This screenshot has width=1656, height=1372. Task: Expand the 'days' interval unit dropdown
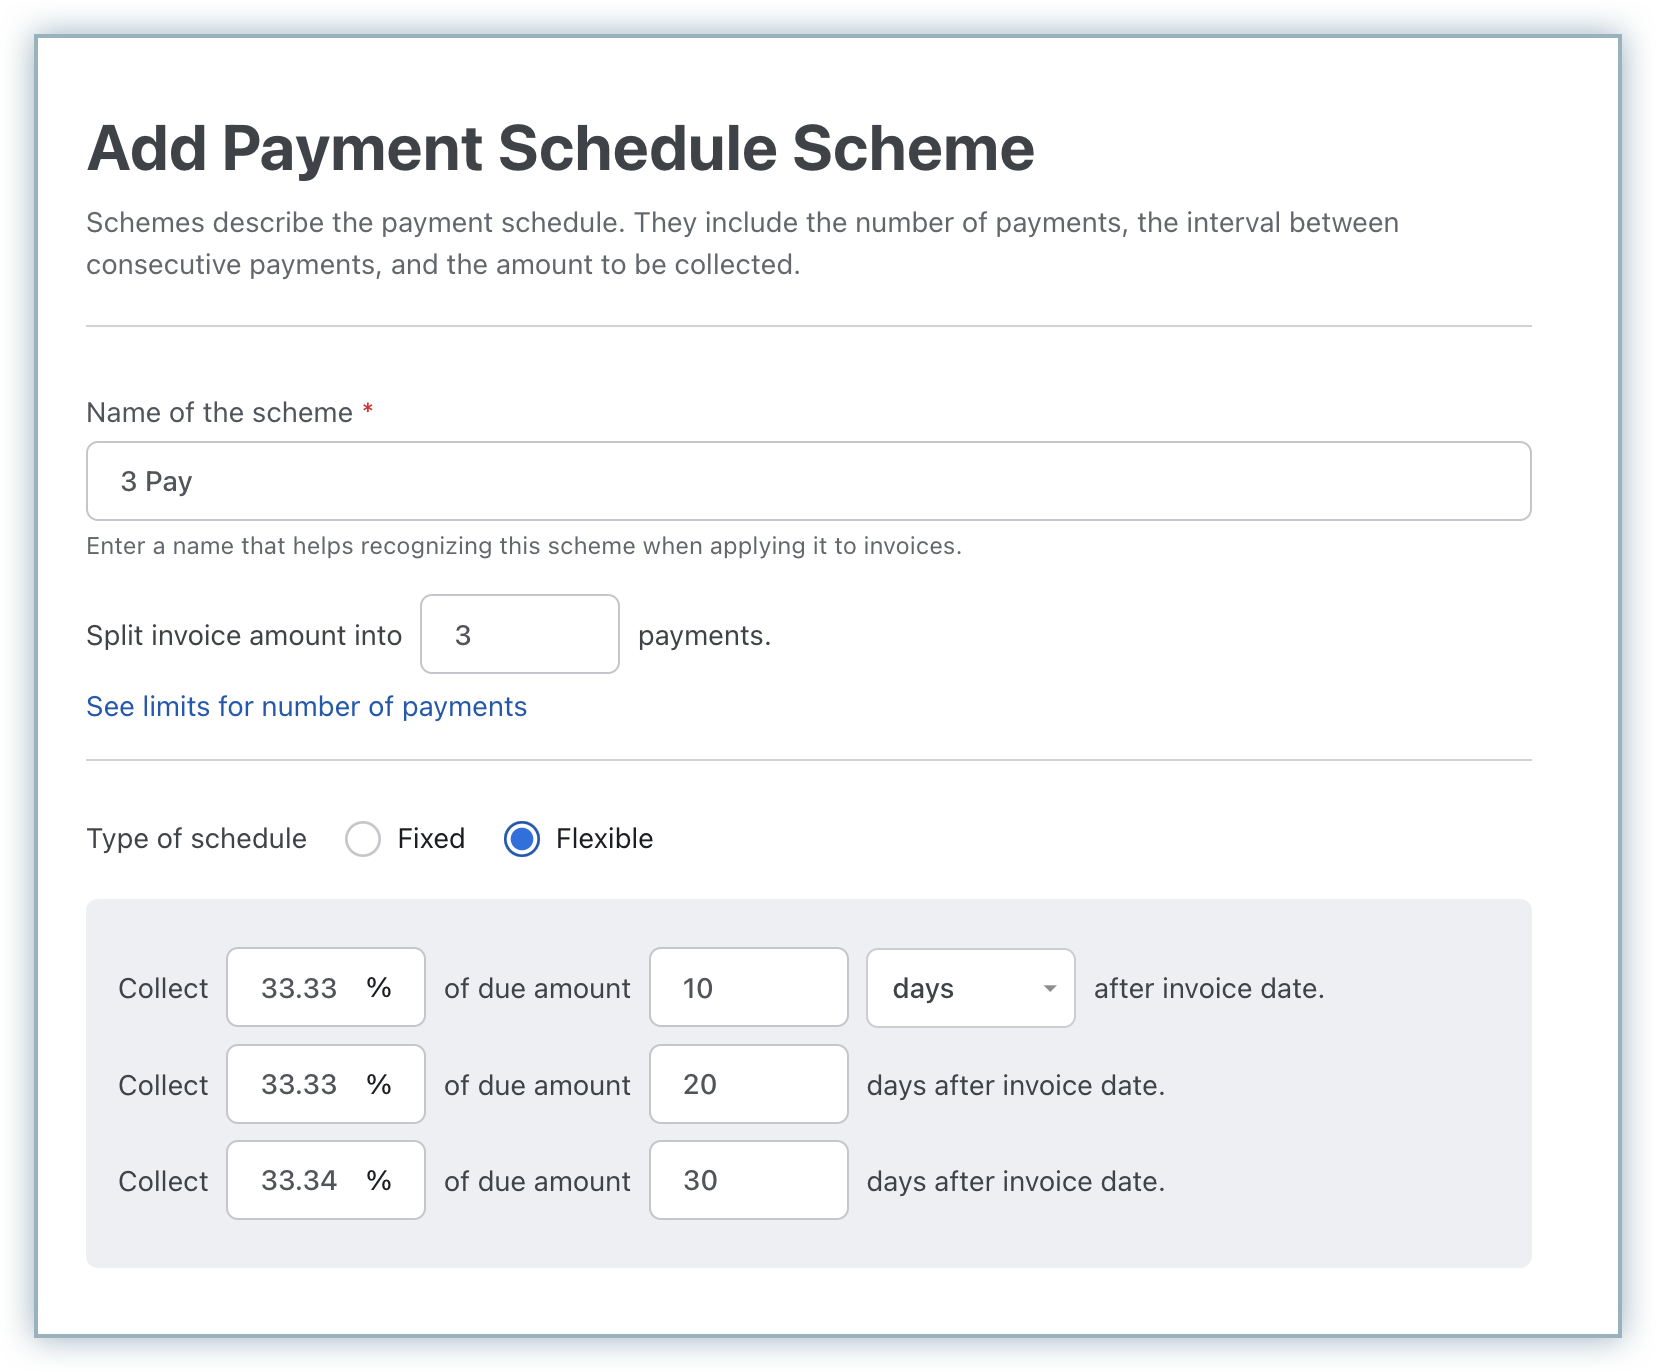point(970,988)
